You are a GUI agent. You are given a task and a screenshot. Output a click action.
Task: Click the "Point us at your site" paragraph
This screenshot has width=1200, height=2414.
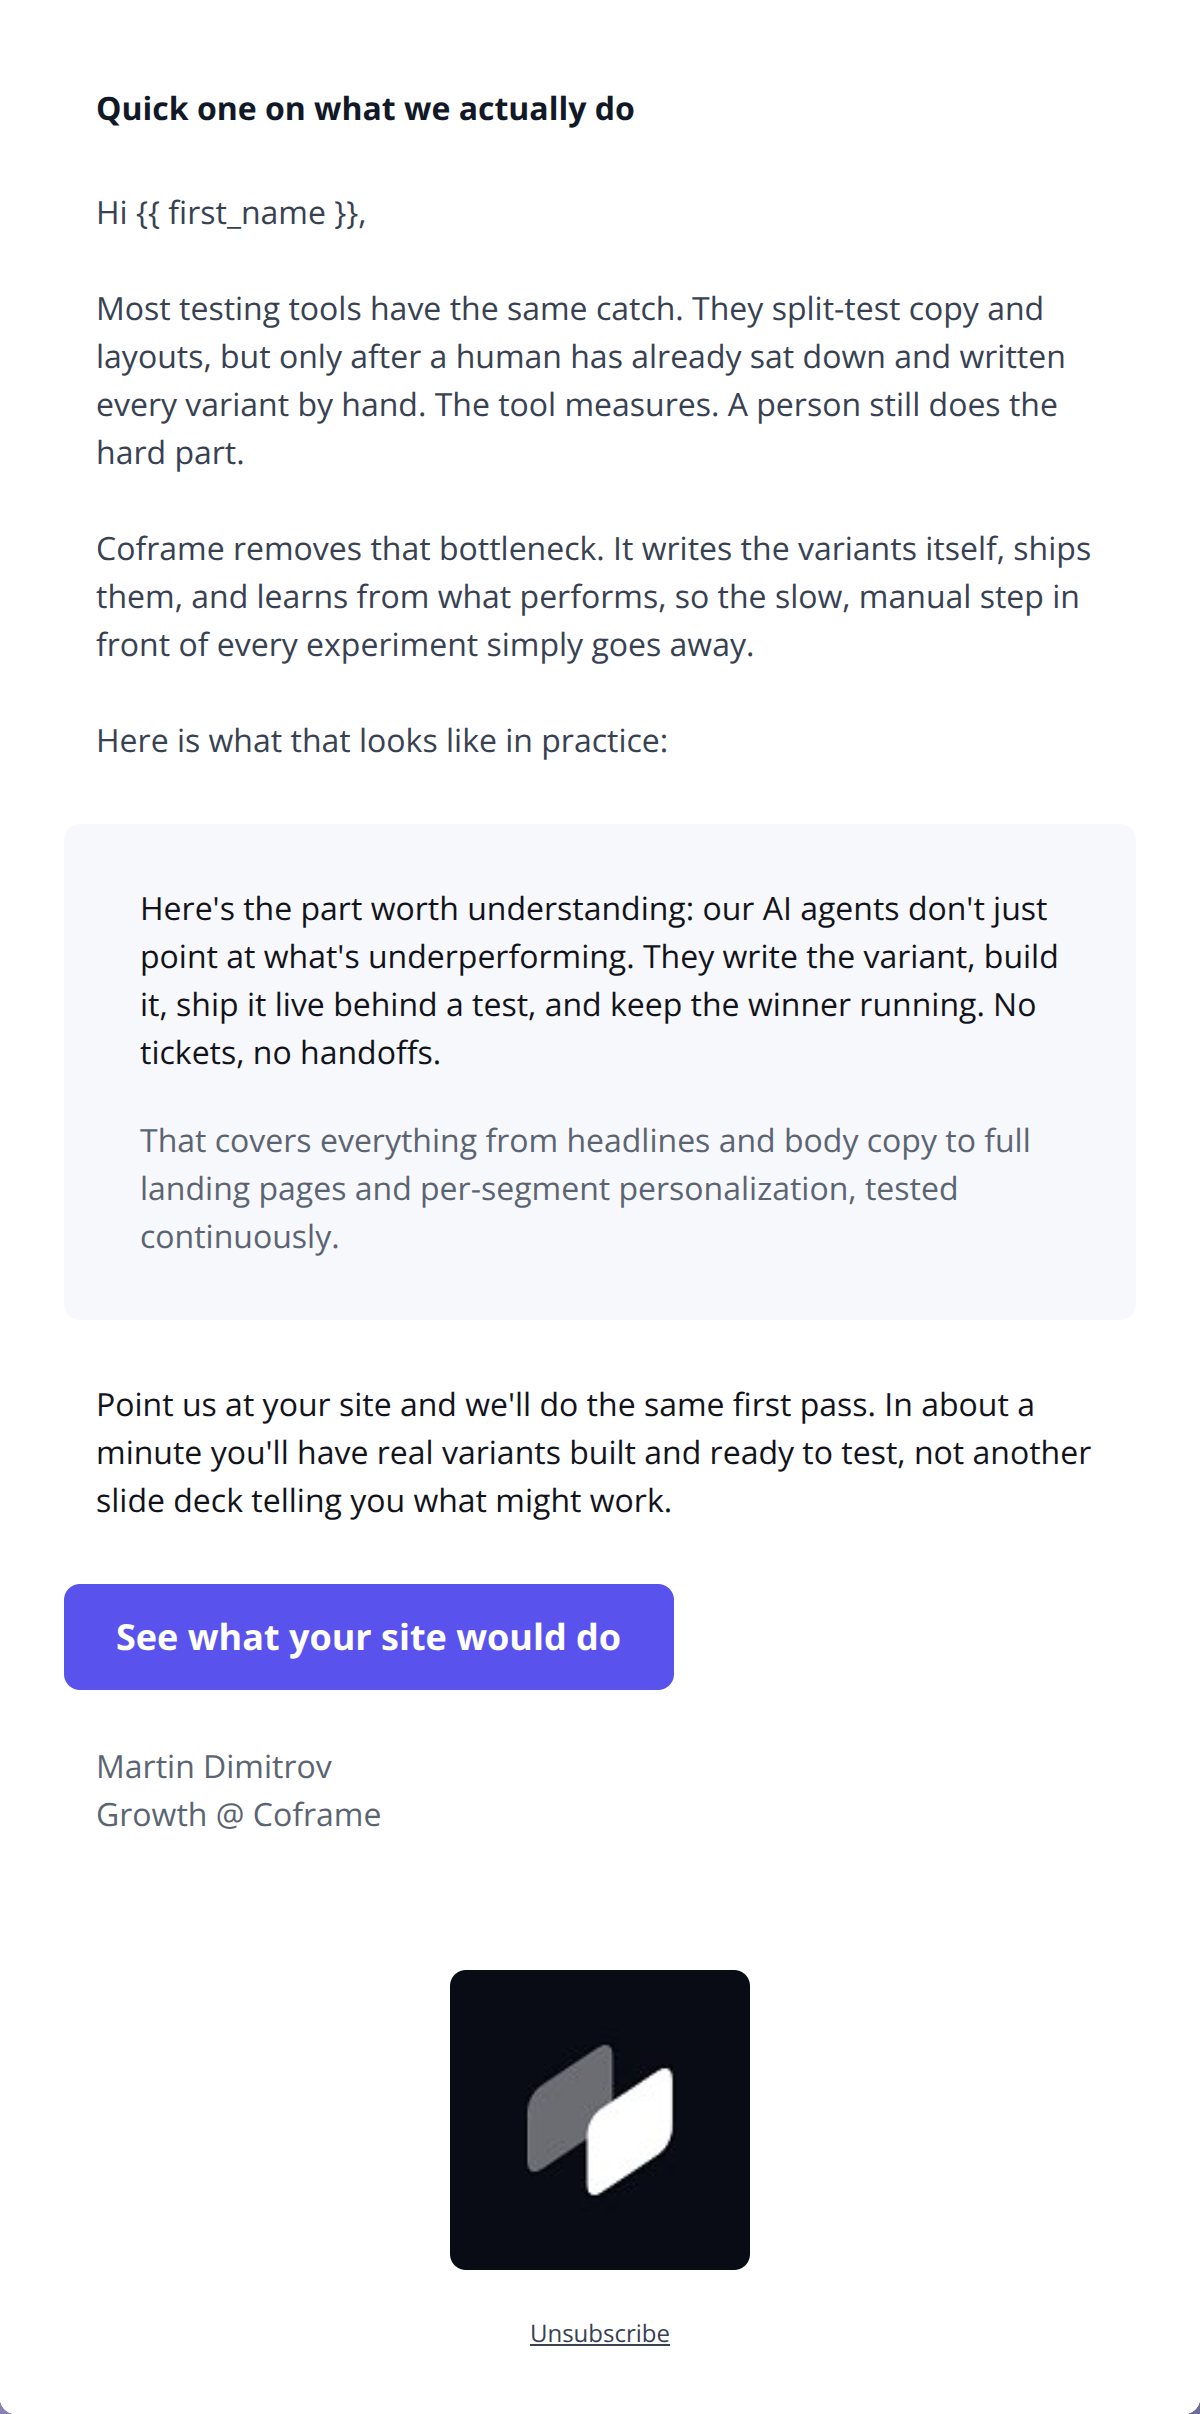tap(593, 1453)
